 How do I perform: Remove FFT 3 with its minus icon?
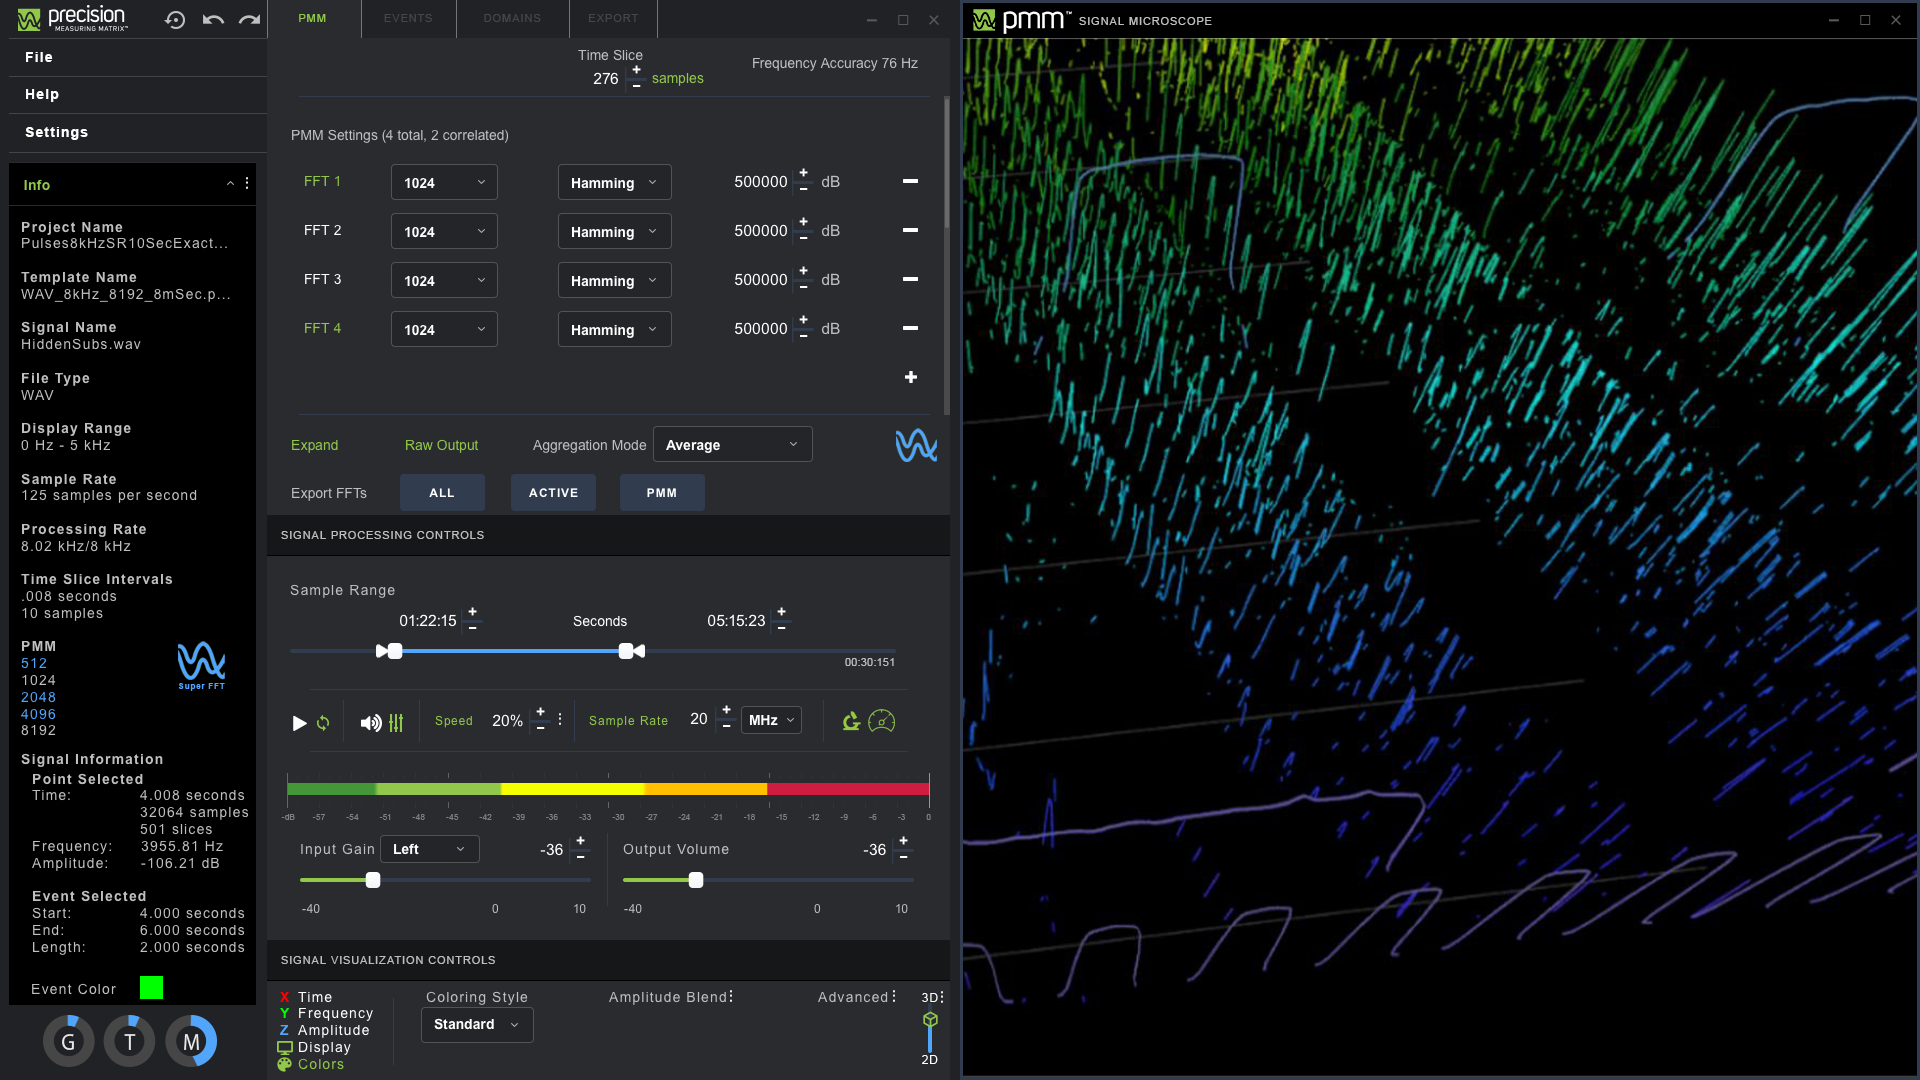tap(910, 279)
